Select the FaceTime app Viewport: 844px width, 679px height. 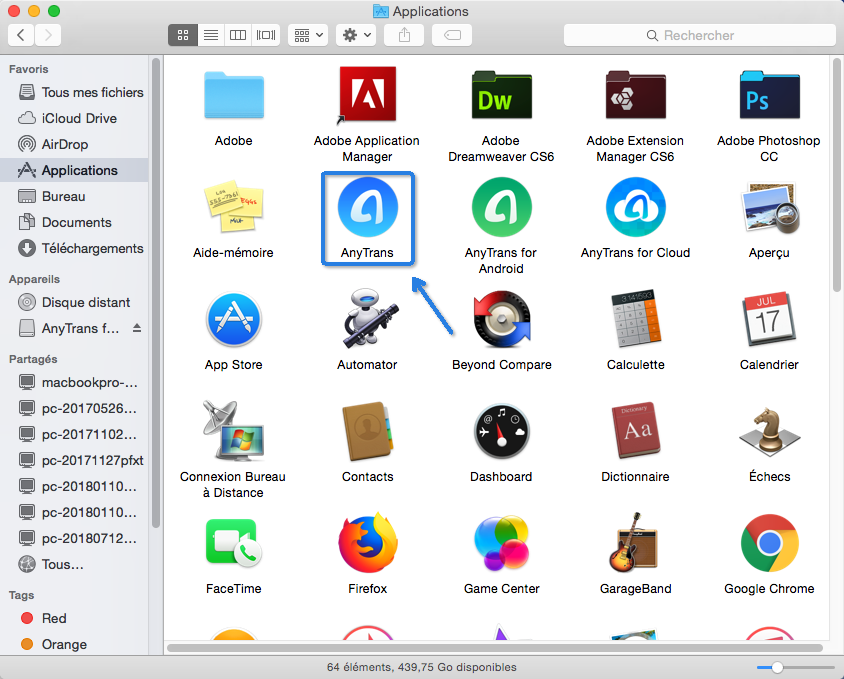tap(234, 543)
